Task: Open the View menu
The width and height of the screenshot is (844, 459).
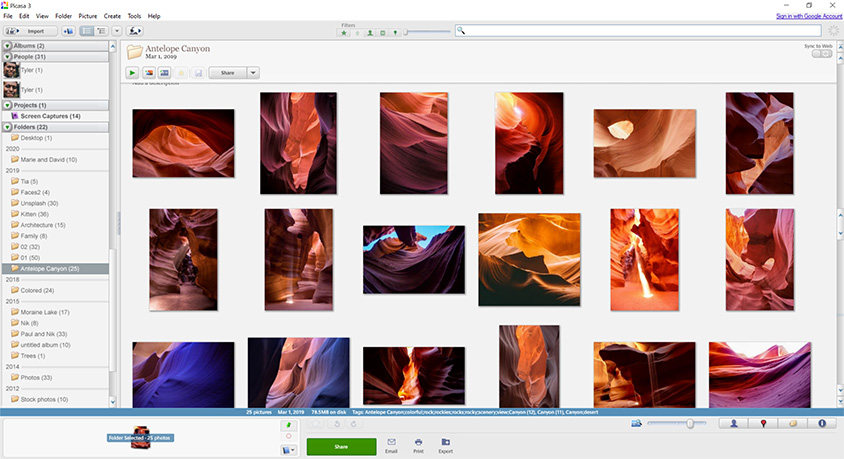Action: [42, 16]
